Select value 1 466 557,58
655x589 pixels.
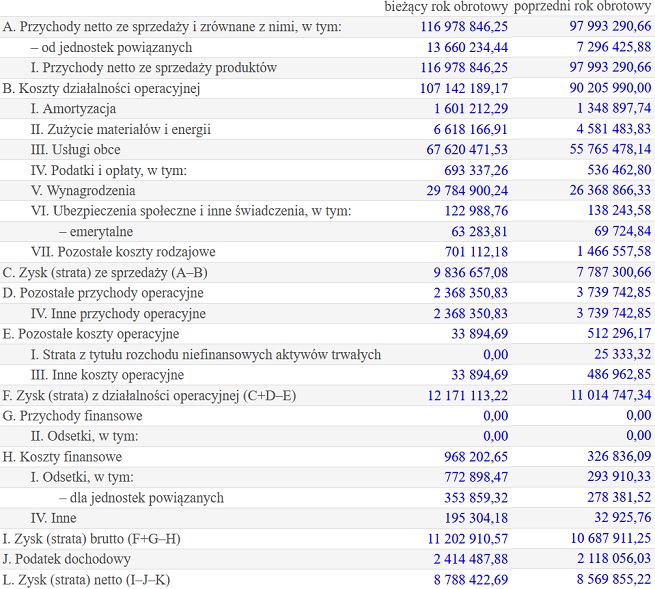coord(614,251)
